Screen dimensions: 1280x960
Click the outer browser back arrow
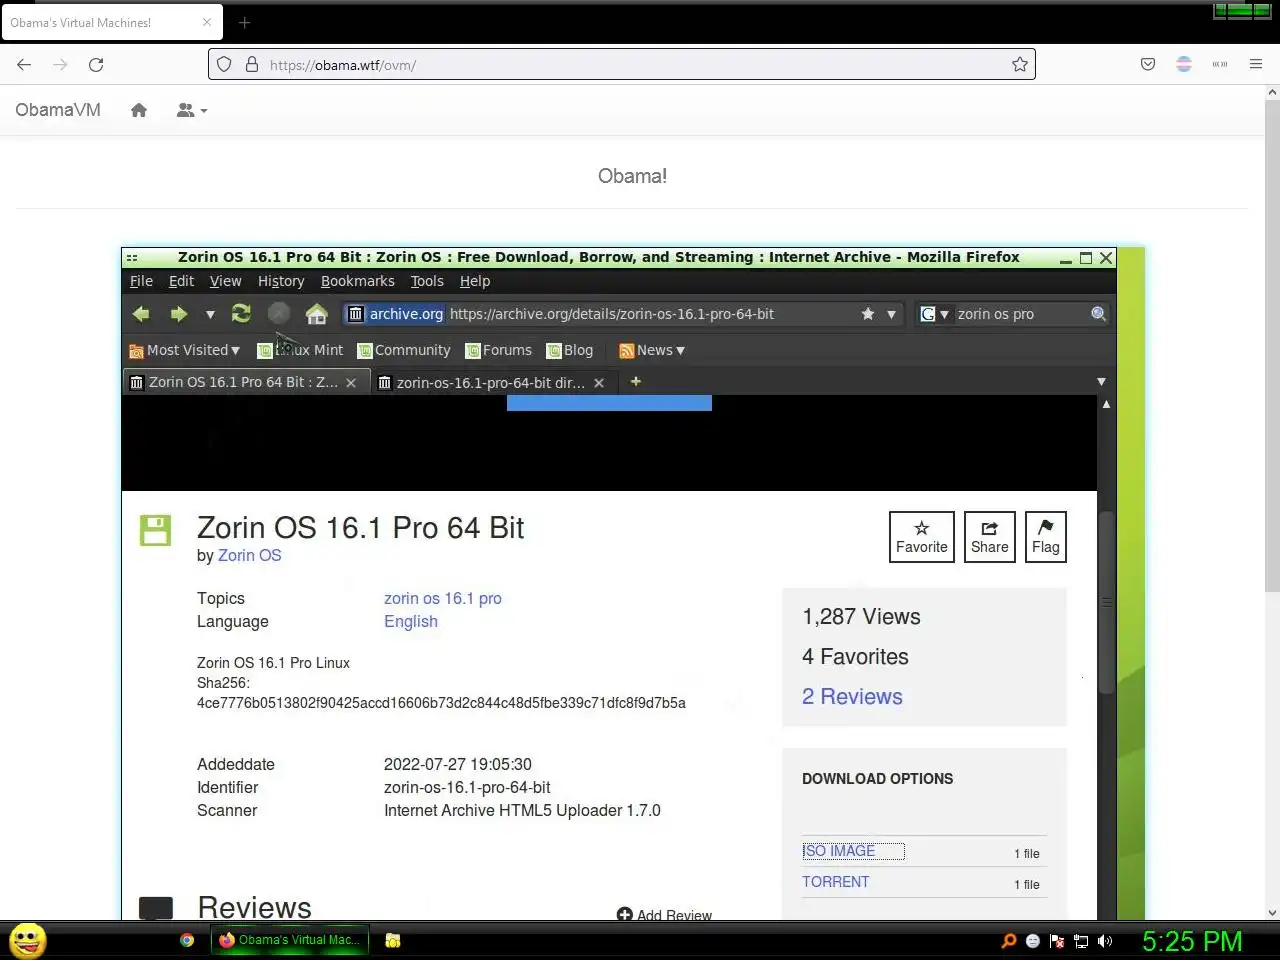(24, 64)
